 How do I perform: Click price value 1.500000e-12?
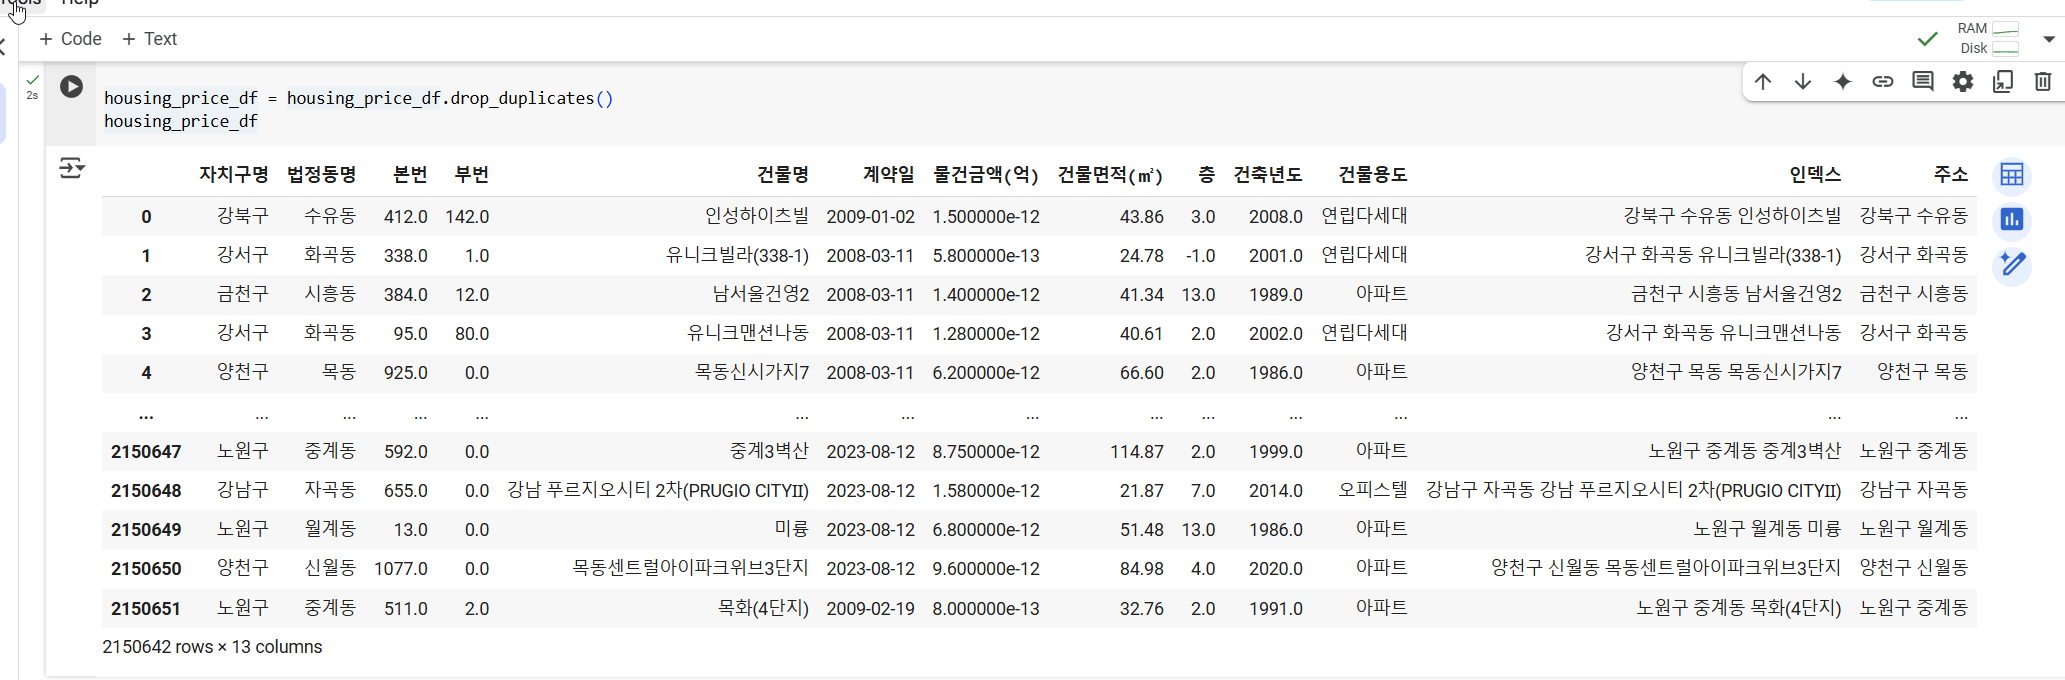point(986,216)
